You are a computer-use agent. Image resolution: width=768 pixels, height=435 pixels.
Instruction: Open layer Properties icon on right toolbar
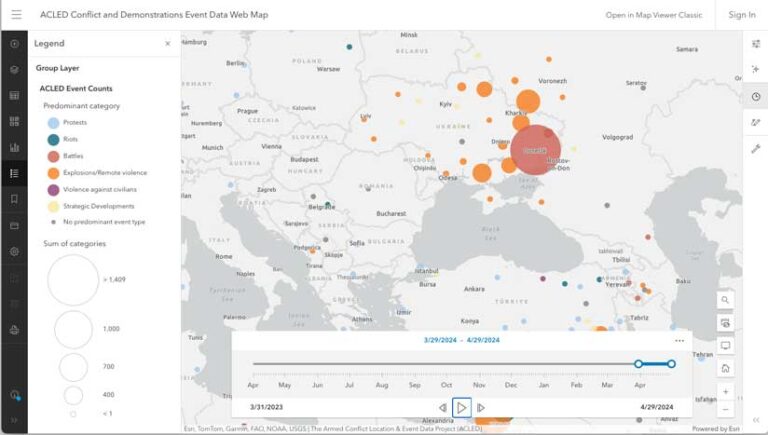pyautogui.click(x=756, y=44)
